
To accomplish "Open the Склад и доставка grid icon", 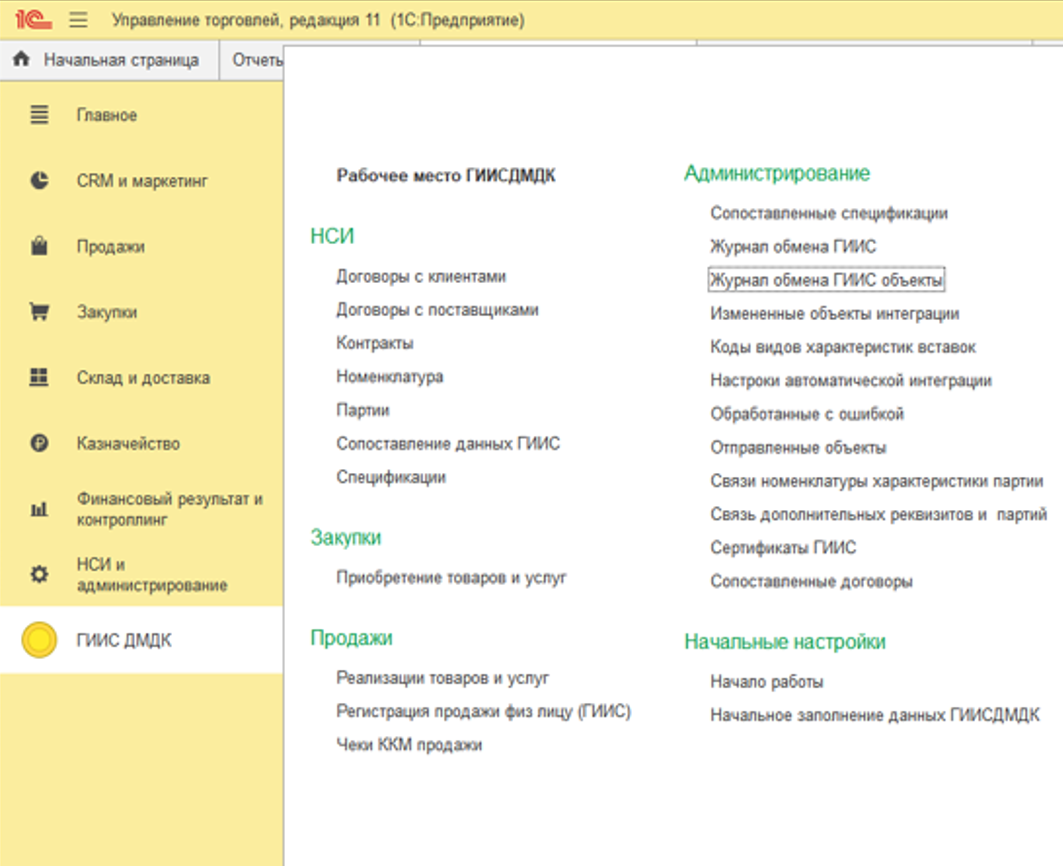I will (x=39, y=378).
